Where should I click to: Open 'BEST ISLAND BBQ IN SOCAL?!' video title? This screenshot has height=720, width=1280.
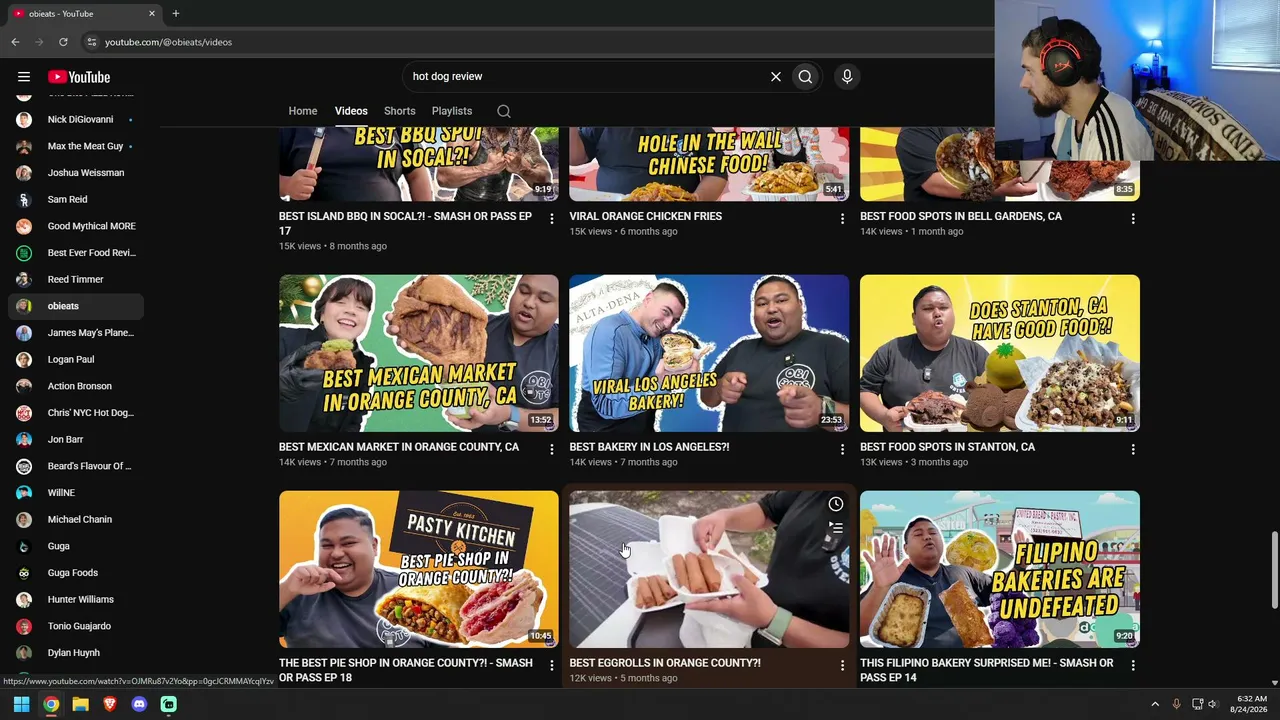point(405,223)
